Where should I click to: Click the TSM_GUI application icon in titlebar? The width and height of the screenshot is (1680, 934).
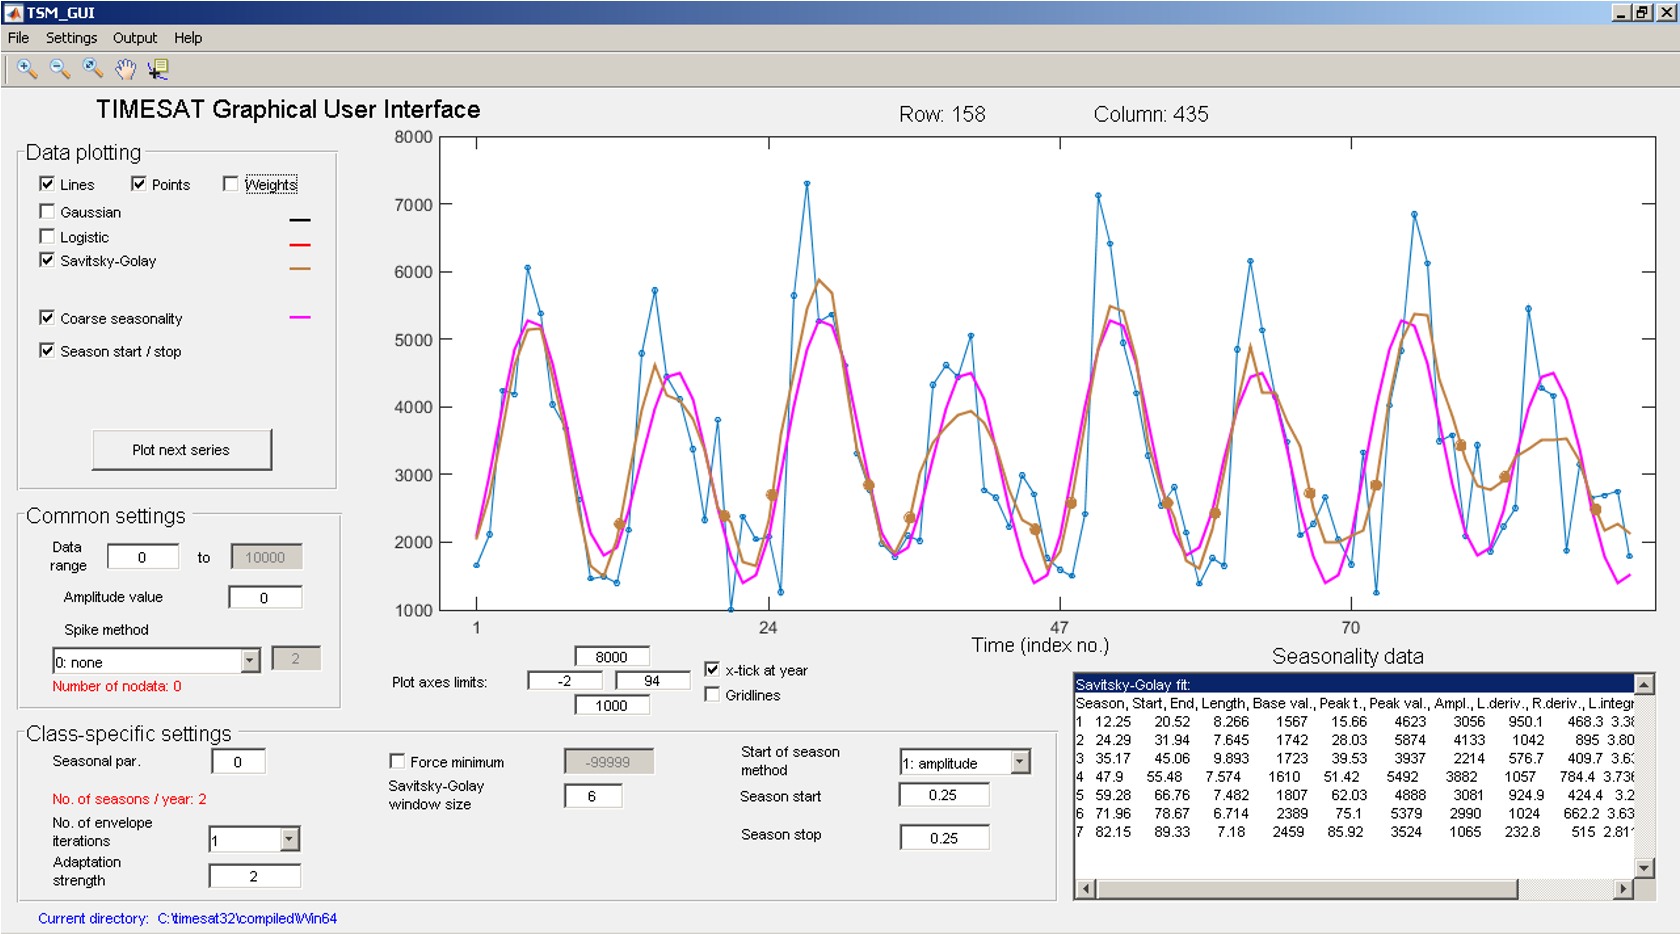click(x=13, y=12)
